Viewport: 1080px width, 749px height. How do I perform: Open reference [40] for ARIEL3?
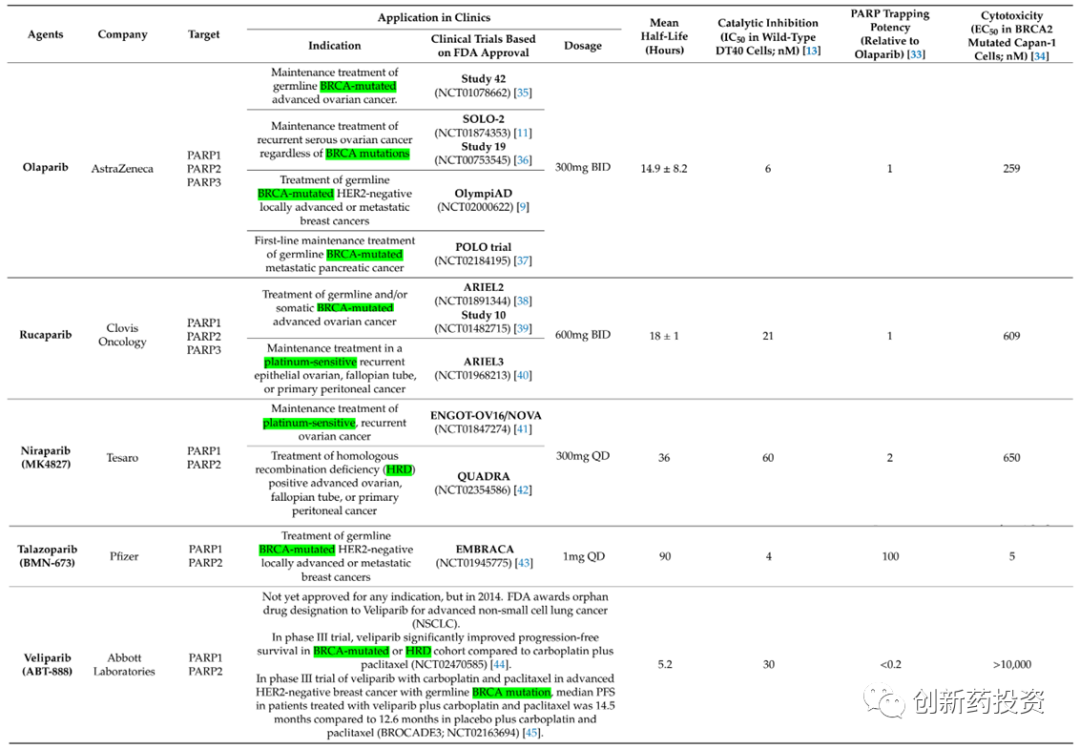[x=523, y=376]
